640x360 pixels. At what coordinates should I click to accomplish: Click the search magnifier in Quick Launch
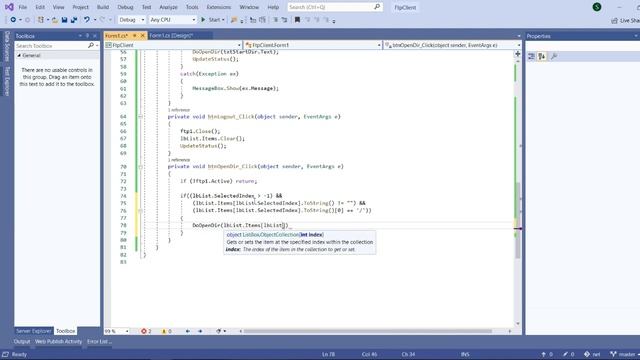click(377, 7)
